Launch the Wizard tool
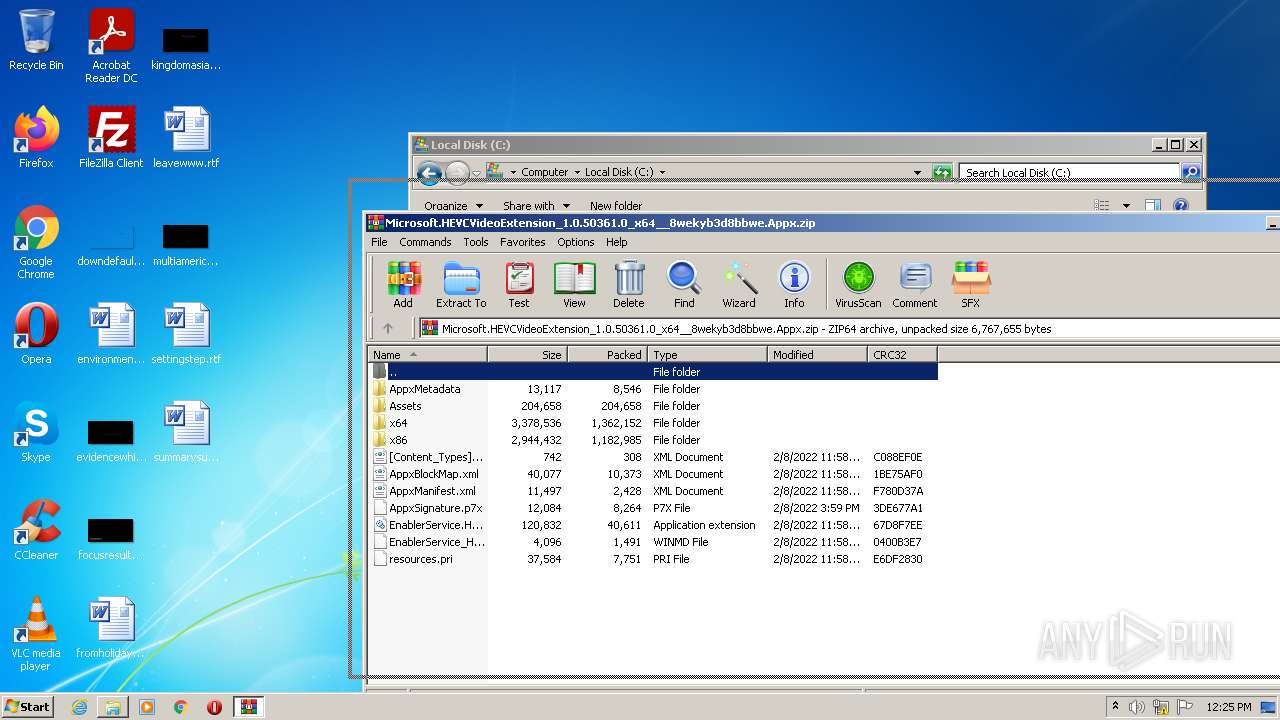This screenshot has width=1280, height=720. click(739, 285)
